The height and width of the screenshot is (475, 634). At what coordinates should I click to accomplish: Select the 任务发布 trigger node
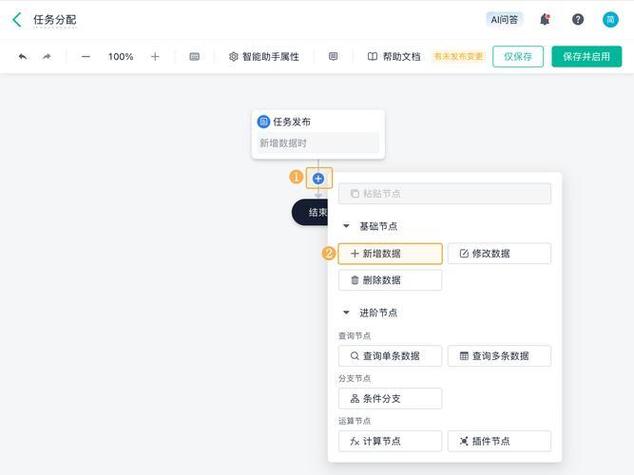pyautogui.click(x=318, y=134)
